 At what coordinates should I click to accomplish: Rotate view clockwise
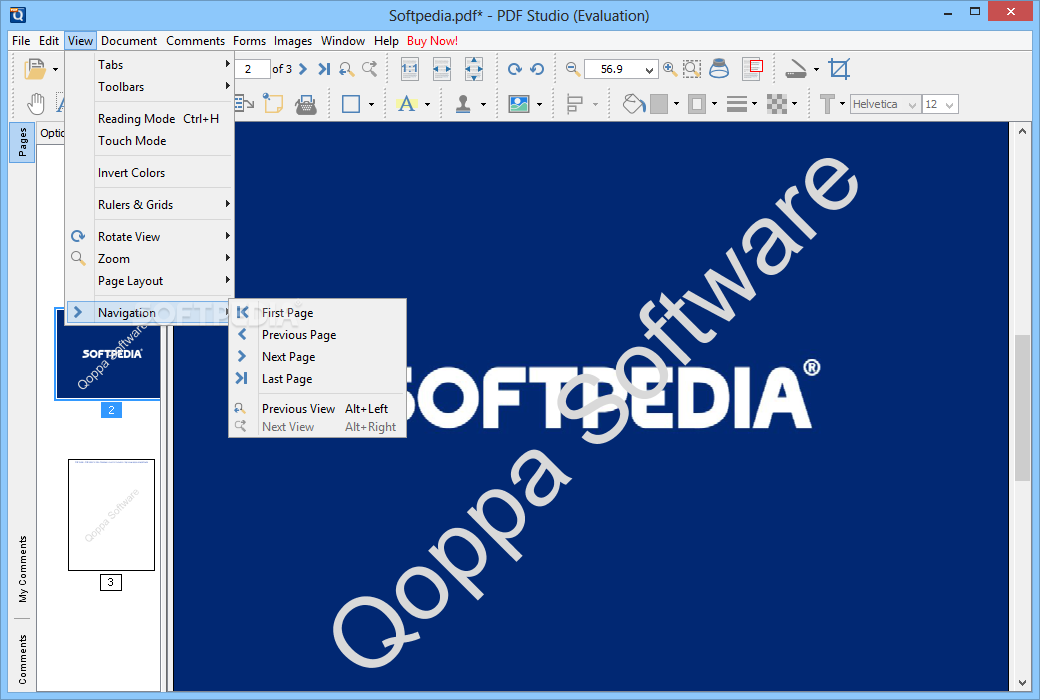click(x=515, y=69)
